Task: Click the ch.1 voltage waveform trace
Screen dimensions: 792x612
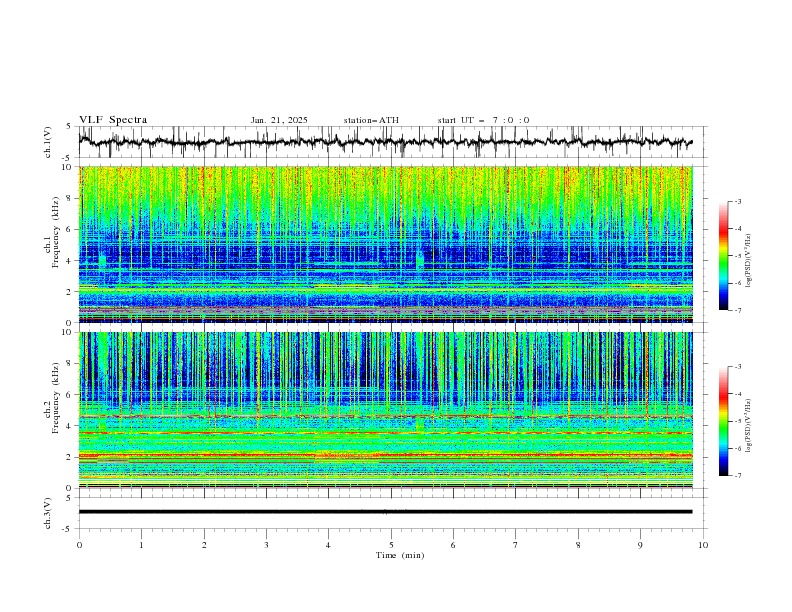Action: [x=385, y=142]
